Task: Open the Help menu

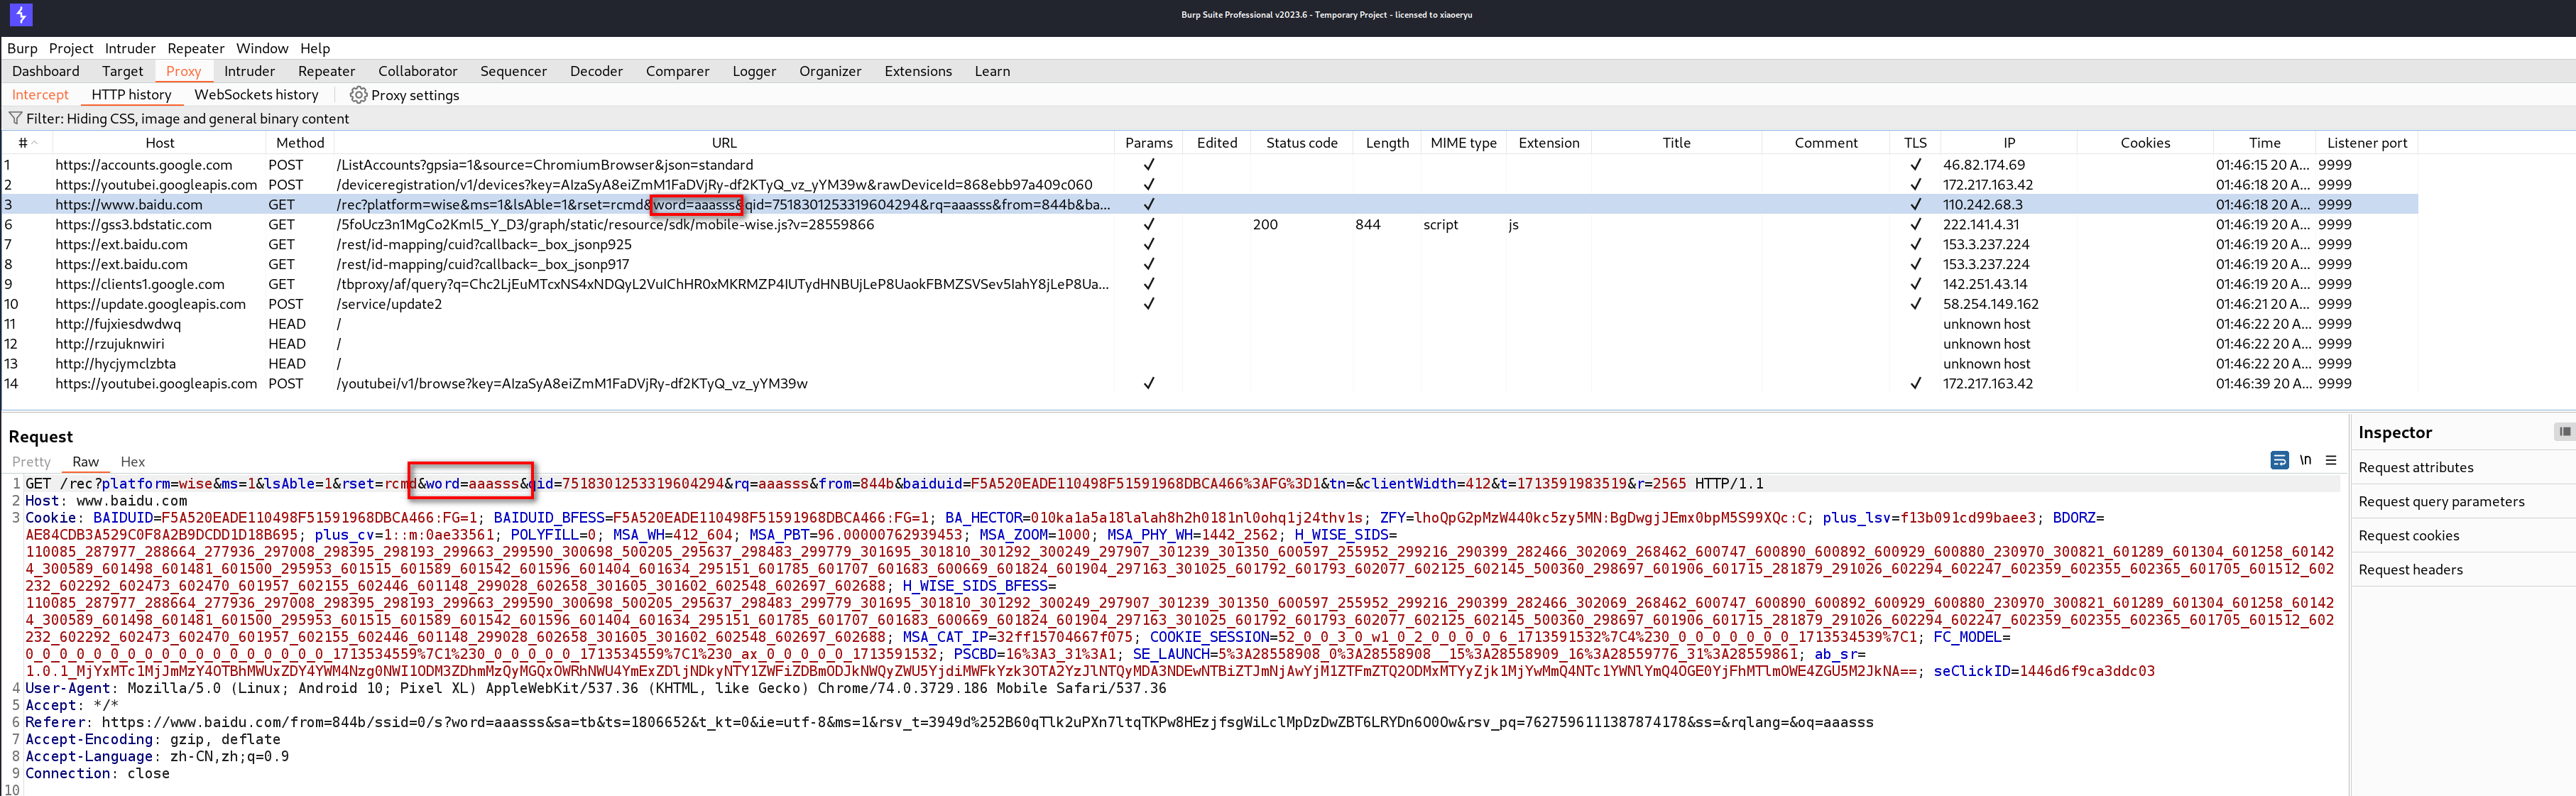Action: tap(315, 48)
